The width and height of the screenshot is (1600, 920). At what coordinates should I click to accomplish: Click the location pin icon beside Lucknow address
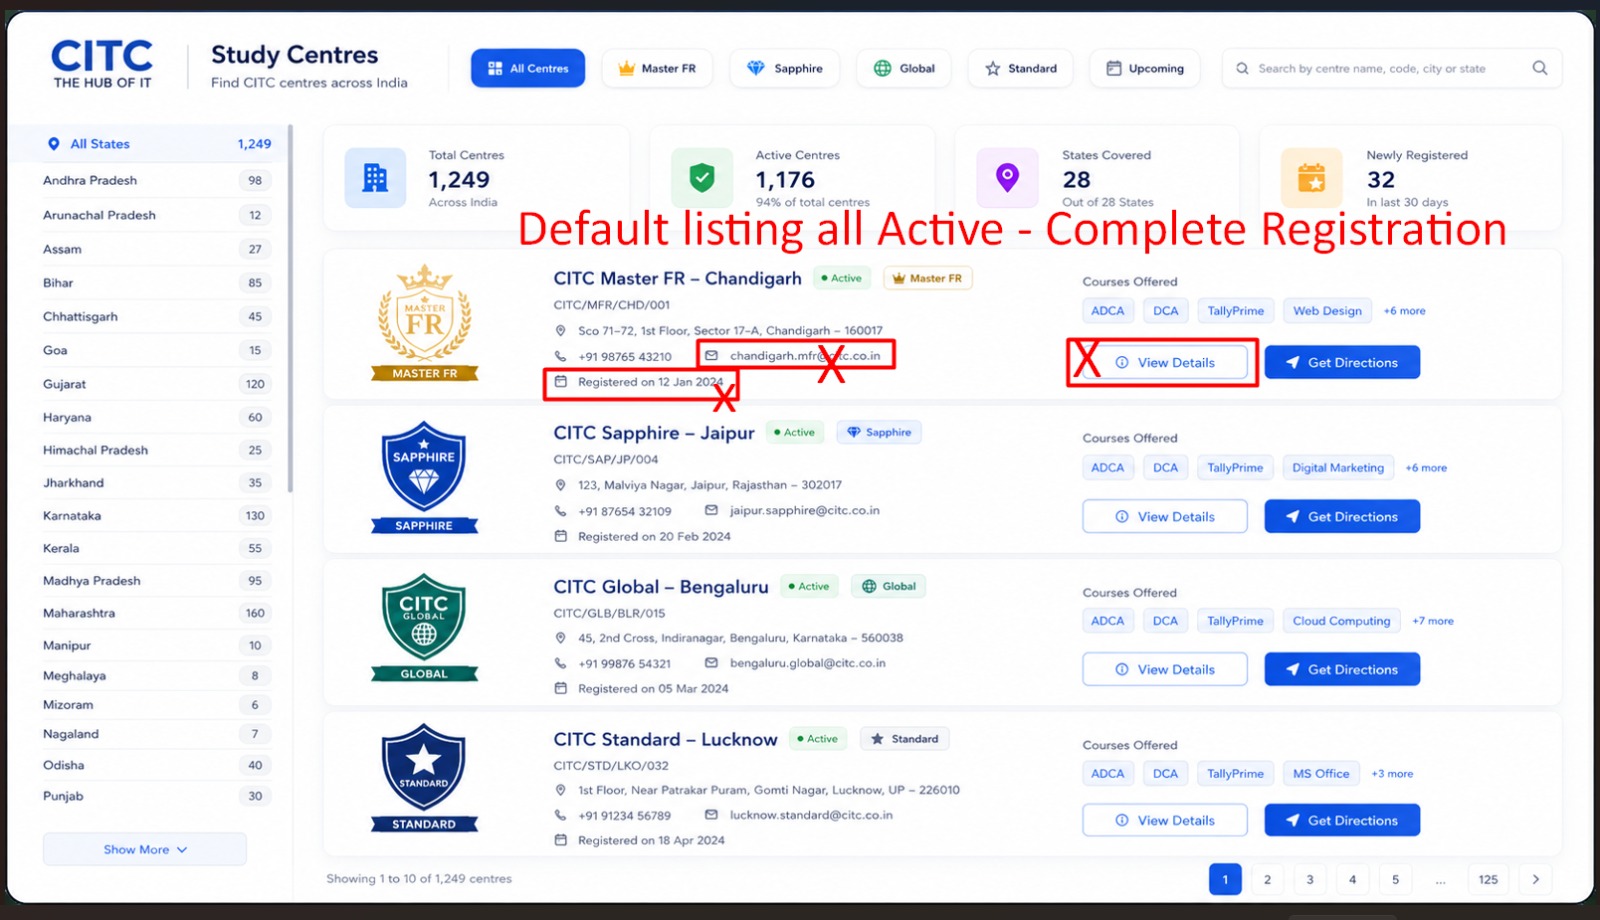point(561,790)
